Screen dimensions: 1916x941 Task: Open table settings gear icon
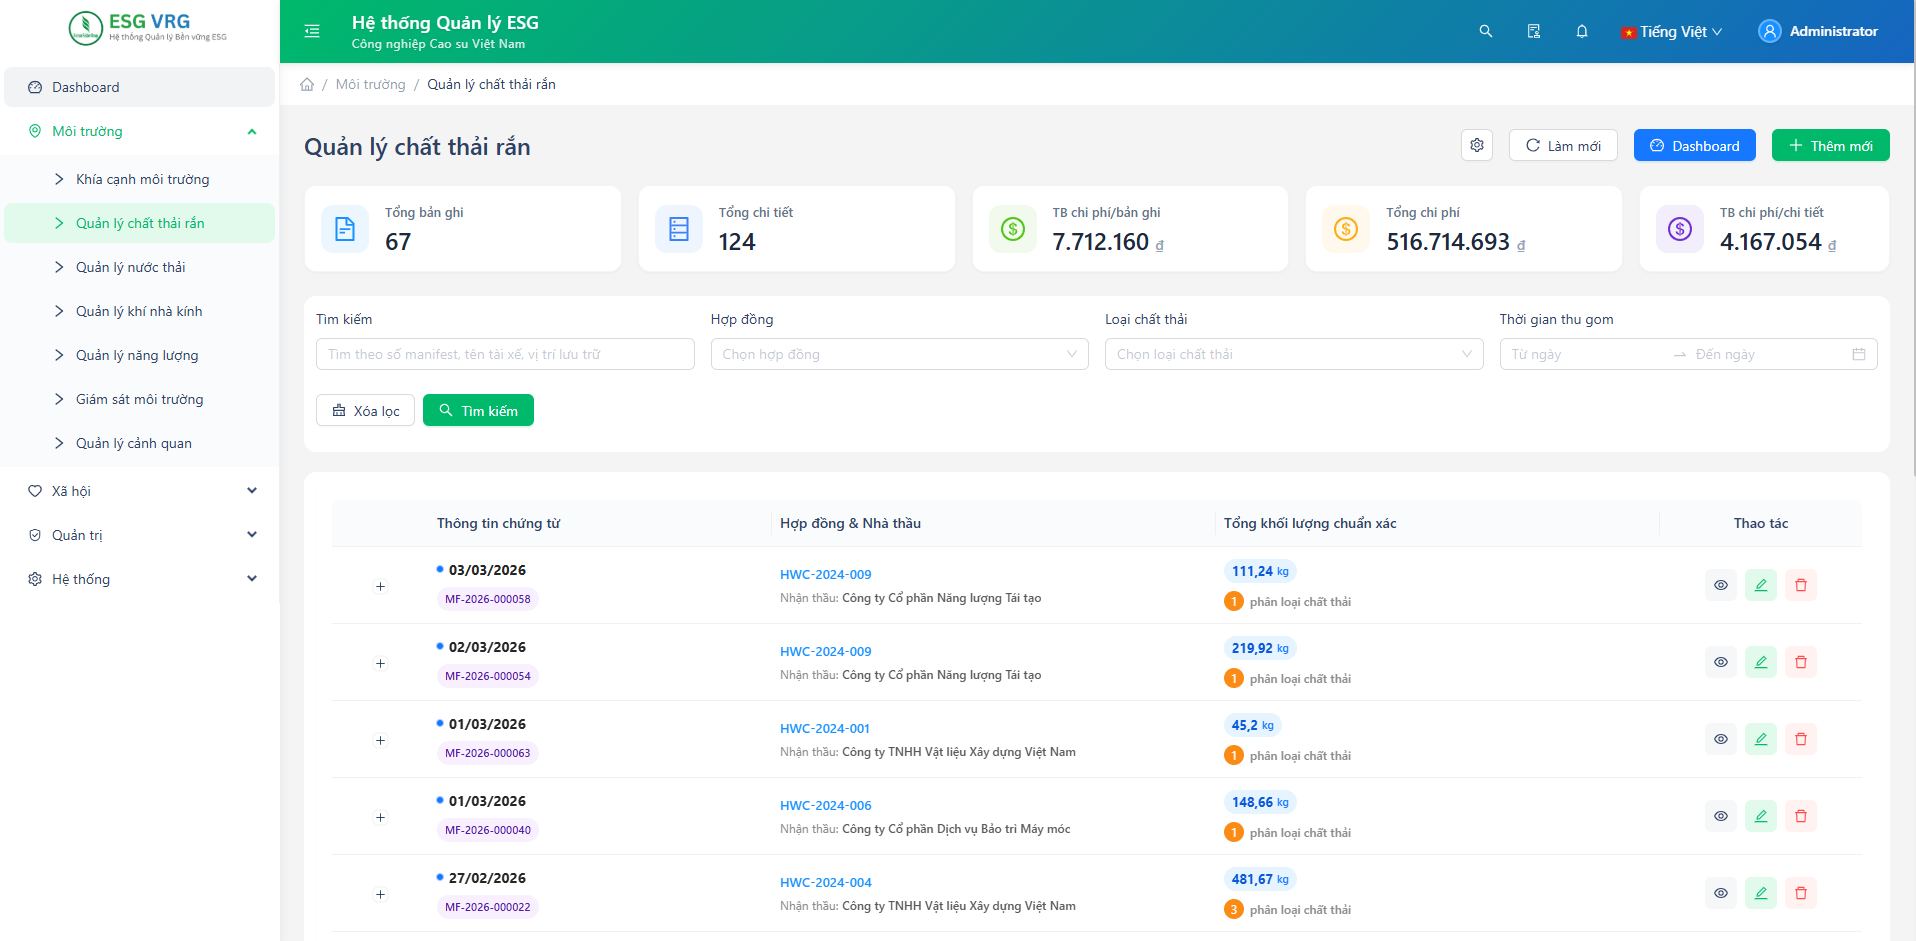click(x=1477, y=145)
